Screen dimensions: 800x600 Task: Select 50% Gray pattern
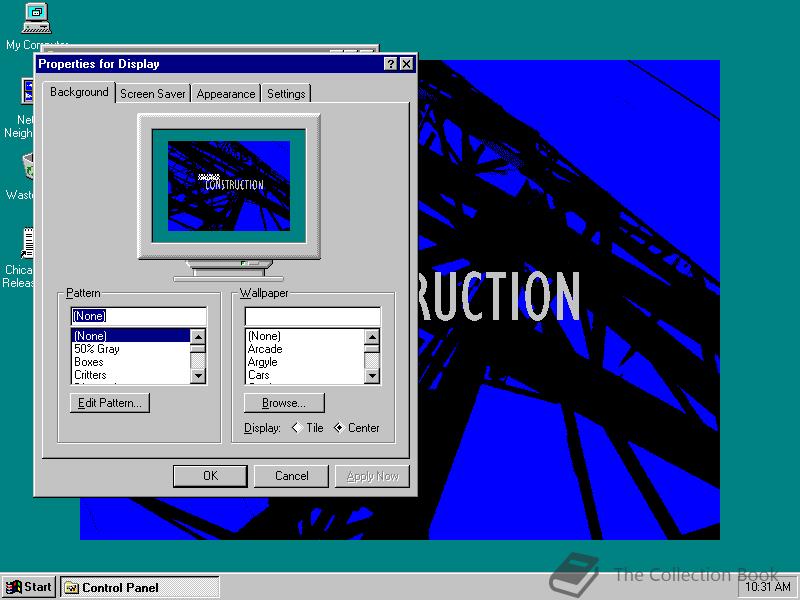click(131, 349)
